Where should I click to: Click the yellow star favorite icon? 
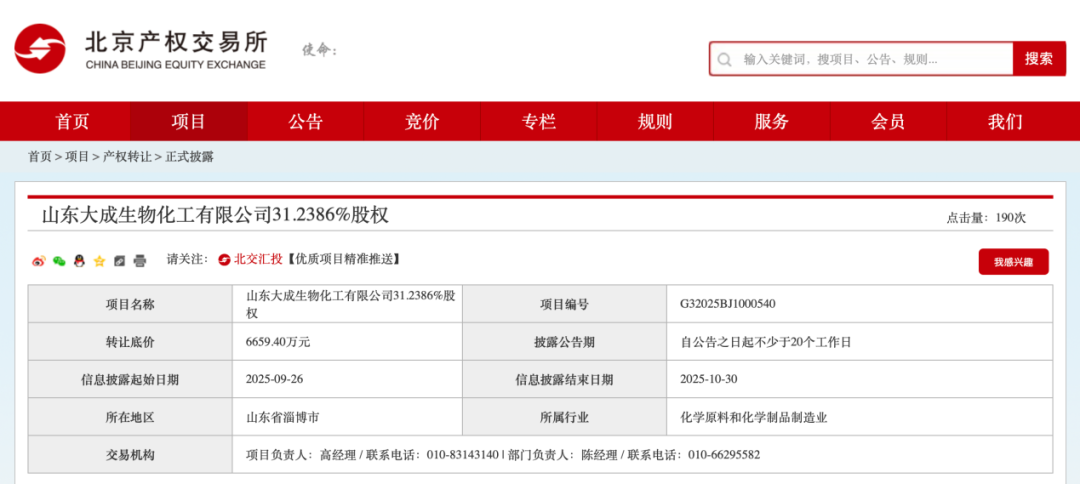pos(99,261)
